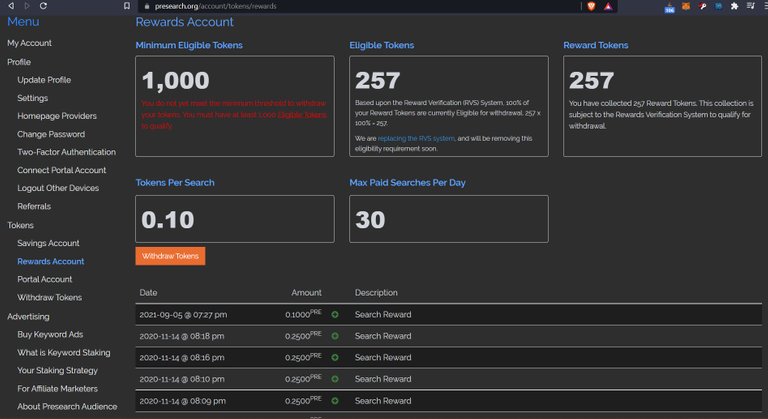Screen dimensions: 768x419
Task: Click green icon on 2020-11-14 08:18 pm row
Action: point(335,336)
